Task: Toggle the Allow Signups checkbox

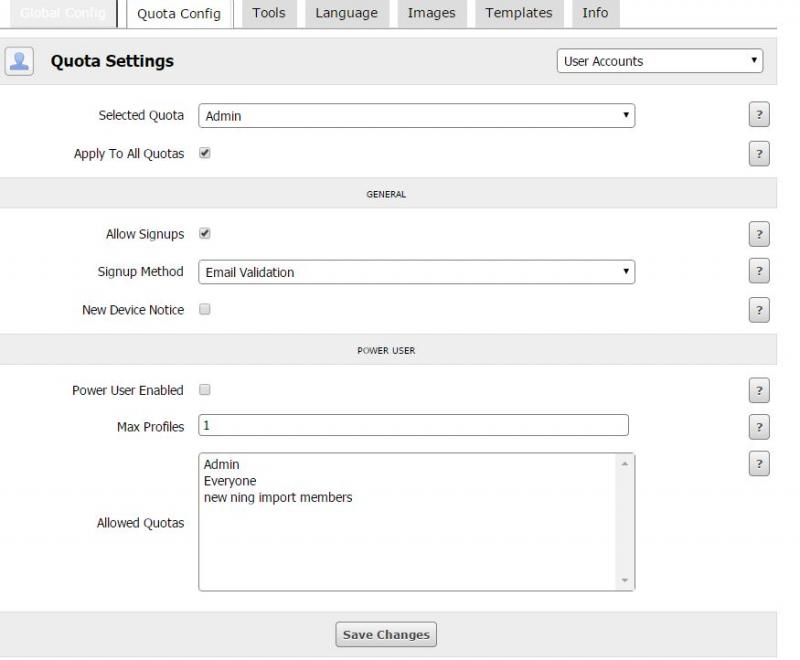Action: click(205, 234)
